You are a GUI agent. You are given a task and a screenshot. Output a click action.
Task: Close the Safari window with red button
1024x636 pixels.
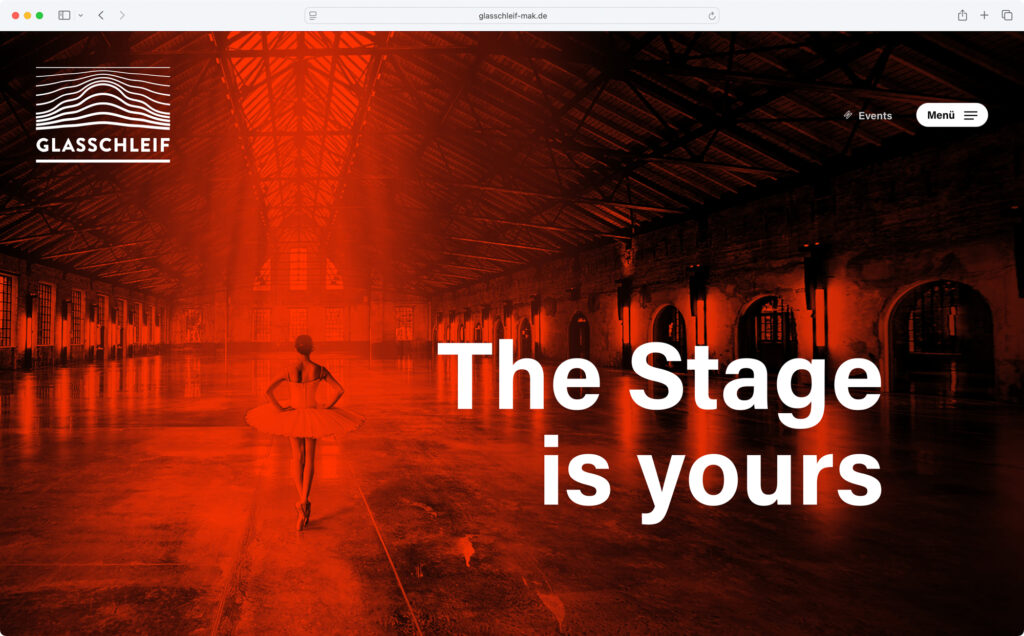(15, 16)
